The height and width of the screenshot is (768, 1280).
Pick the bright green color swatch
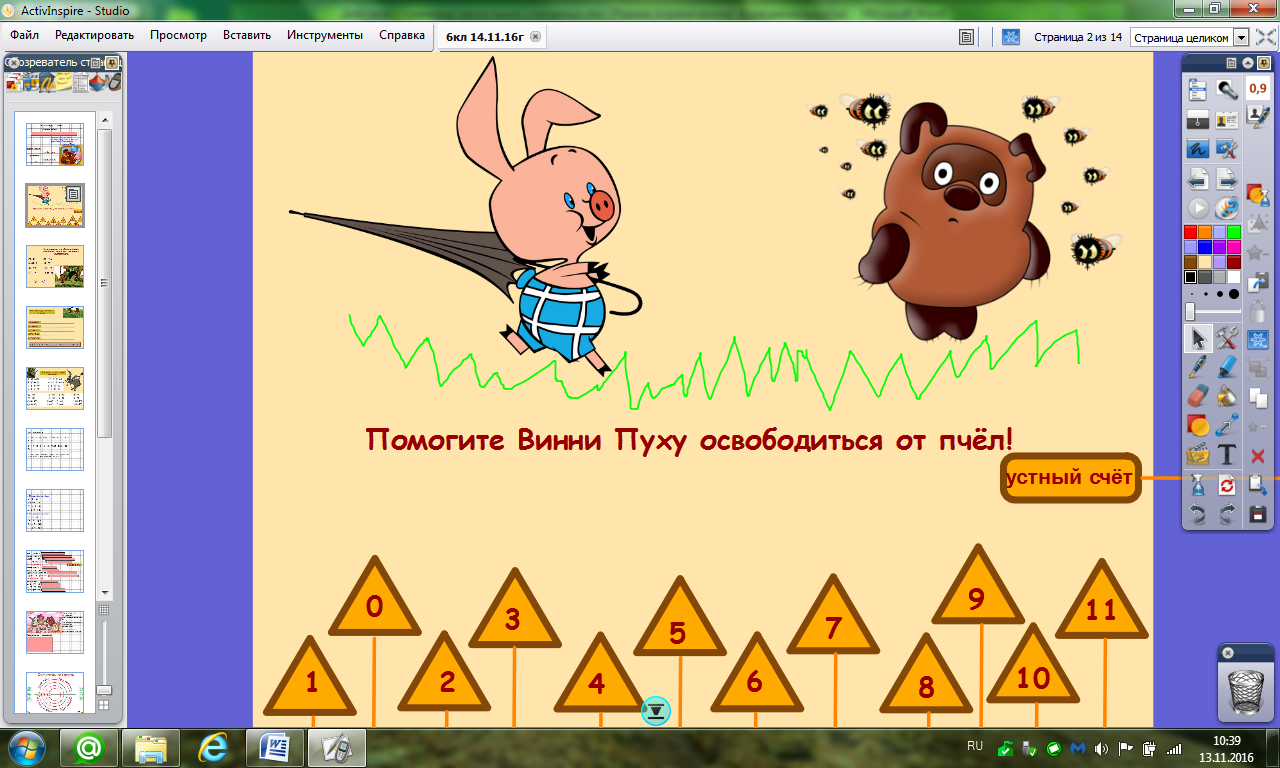tap(1234, 232)
